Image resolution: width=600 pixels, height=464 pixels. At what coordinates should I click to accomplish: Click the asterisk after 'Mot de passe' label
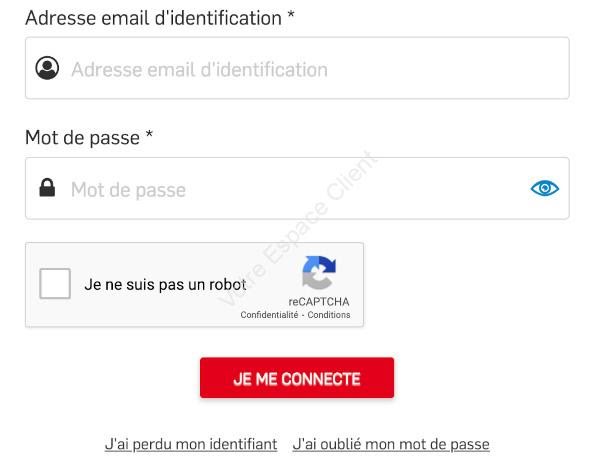point(149,135)
